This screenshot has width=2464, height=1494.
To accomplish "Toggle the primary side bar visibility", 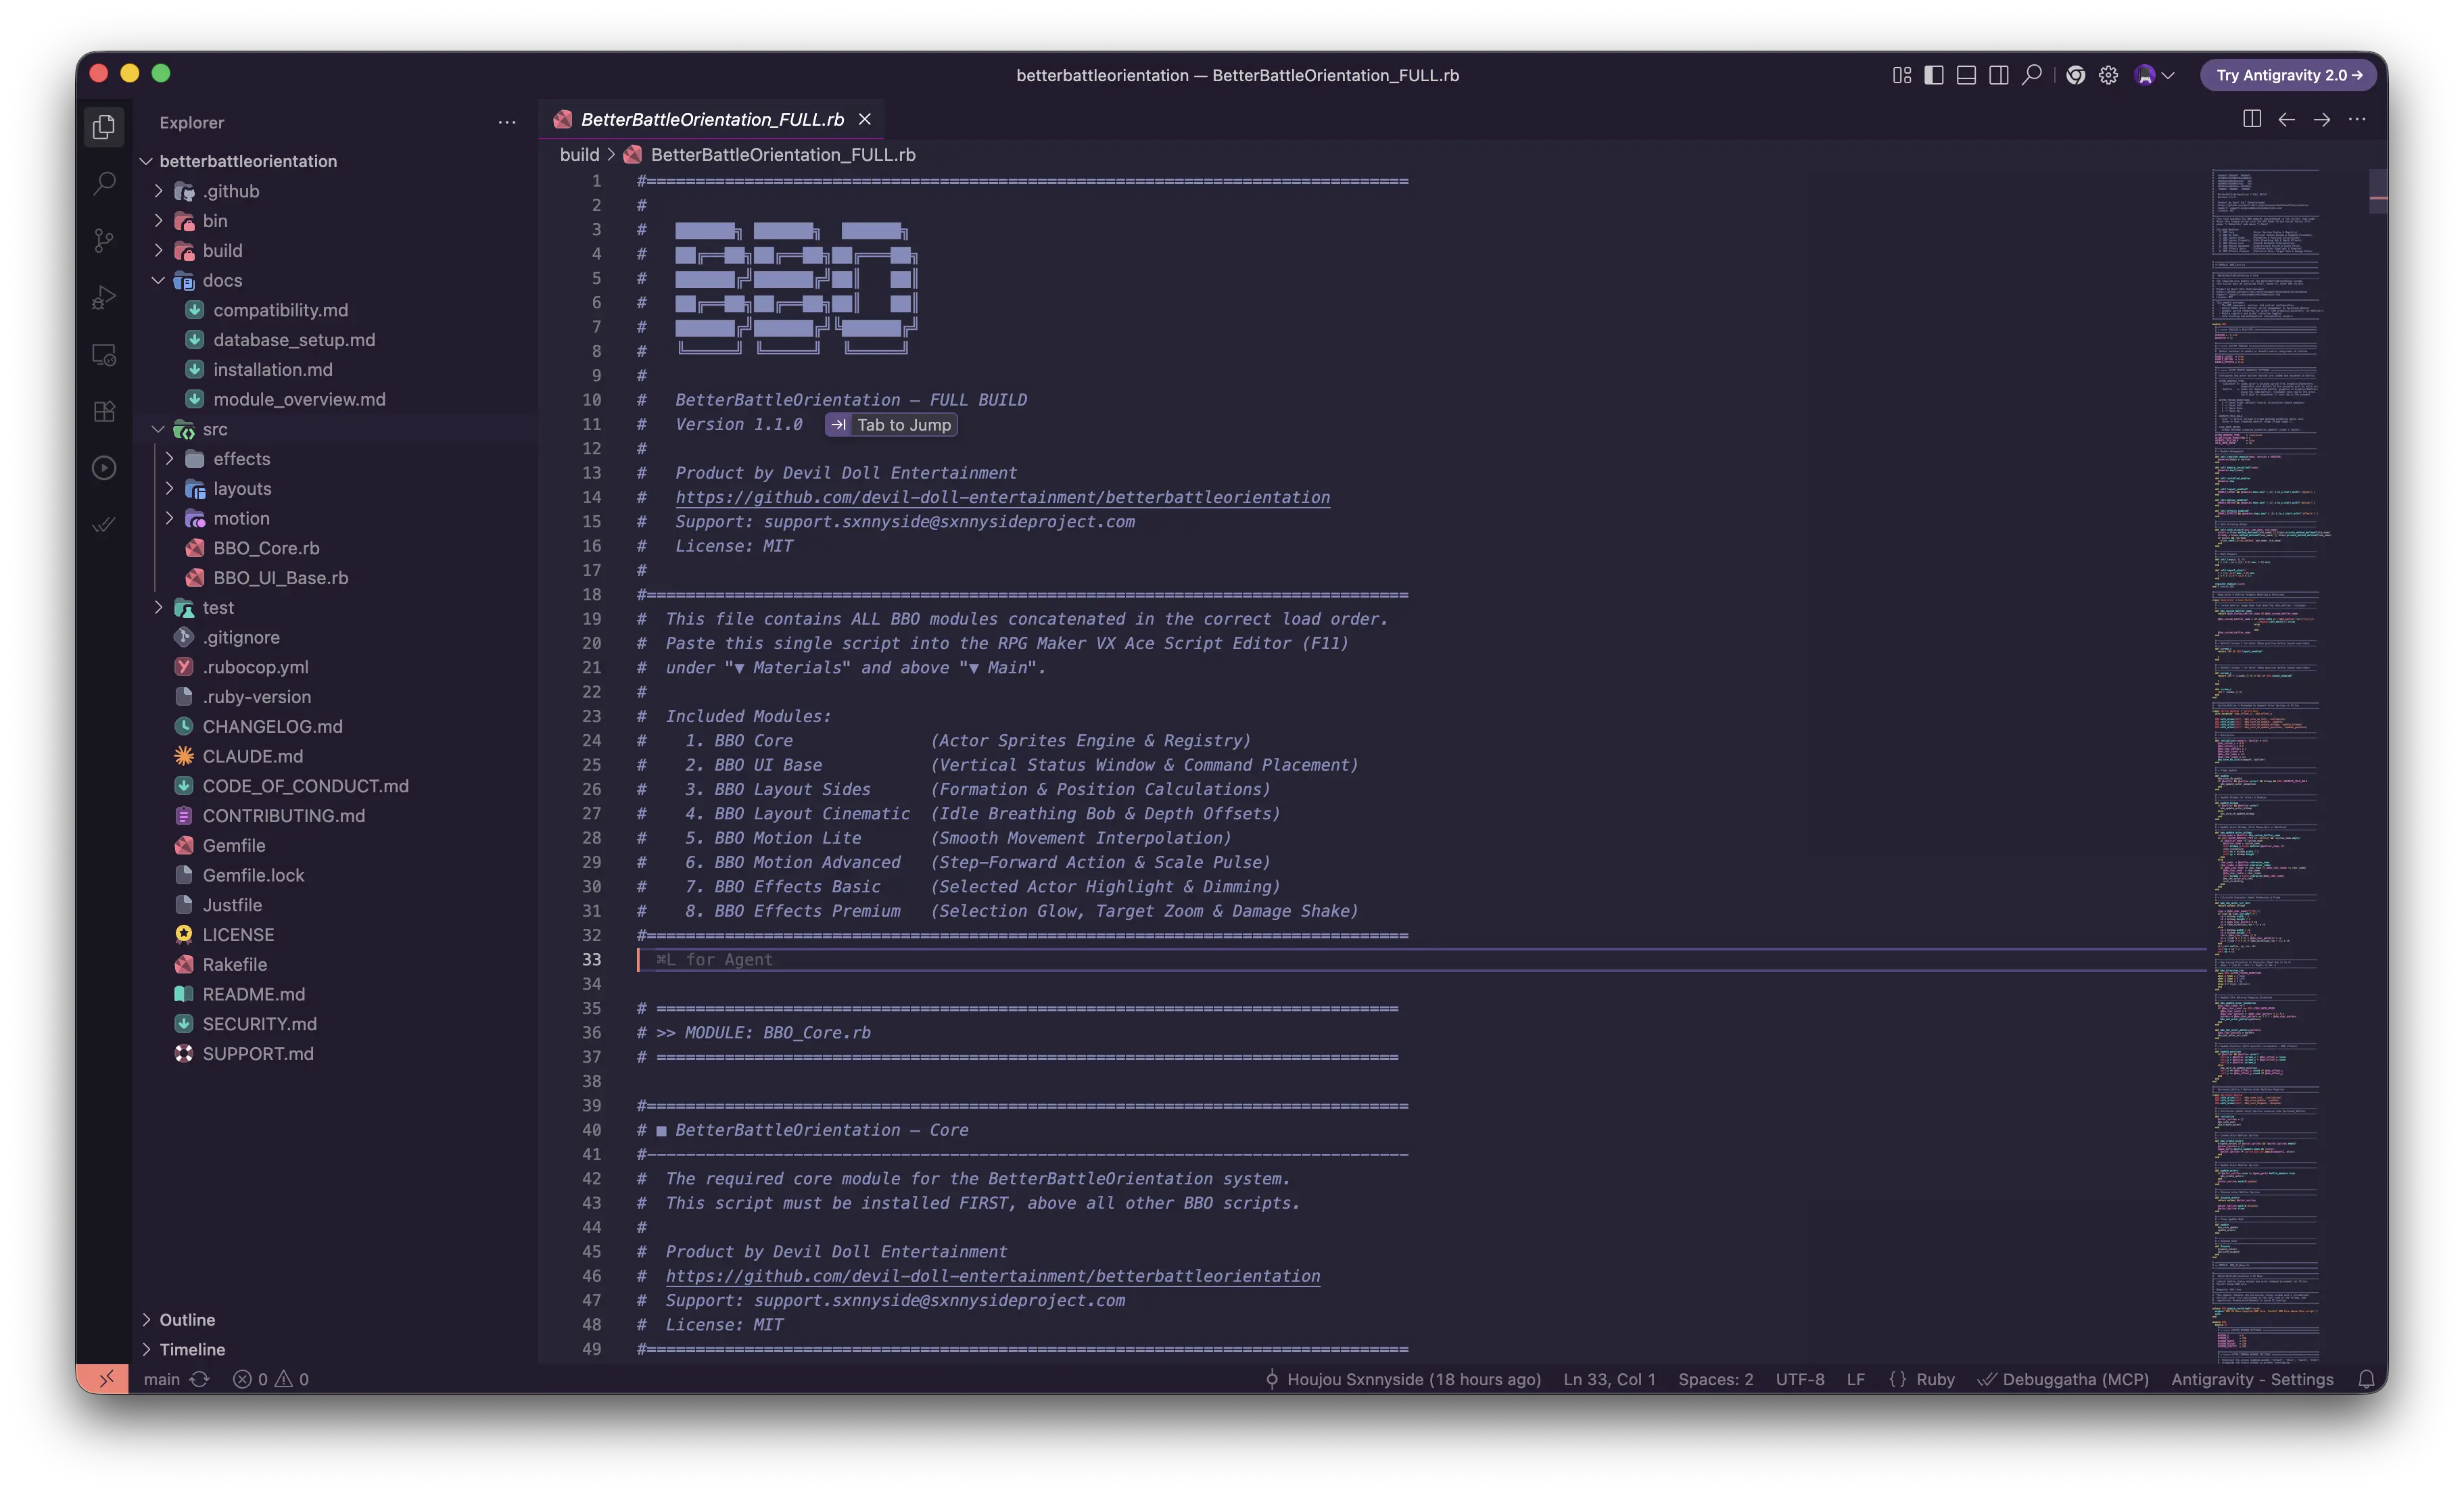I will [x=1933, y=75].
